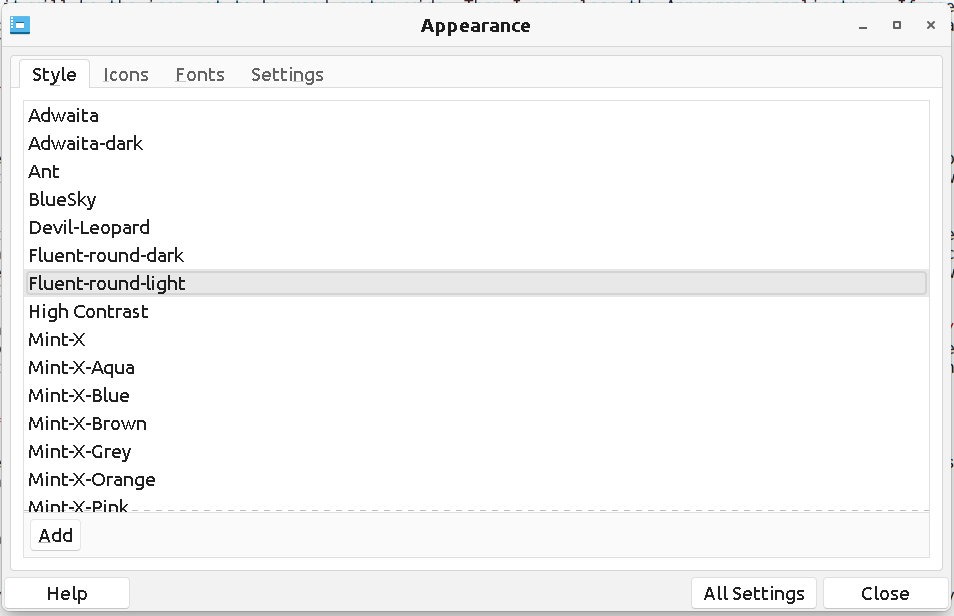Switch to the Icons tab
The width and height of the screenshot is (954, 616).
click(126, 75)
